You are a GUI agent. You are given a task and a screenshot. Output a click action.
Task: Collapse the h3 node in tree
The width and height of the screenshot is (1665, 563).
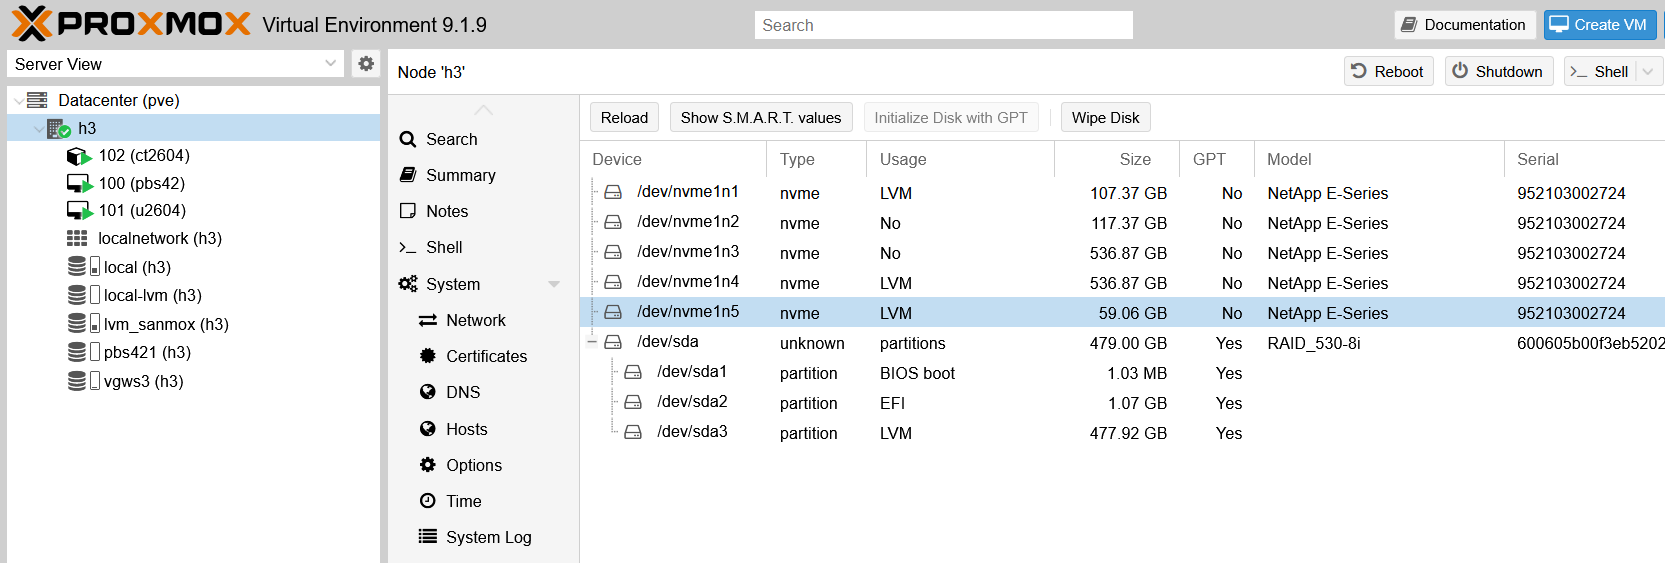tap(38, 129)
